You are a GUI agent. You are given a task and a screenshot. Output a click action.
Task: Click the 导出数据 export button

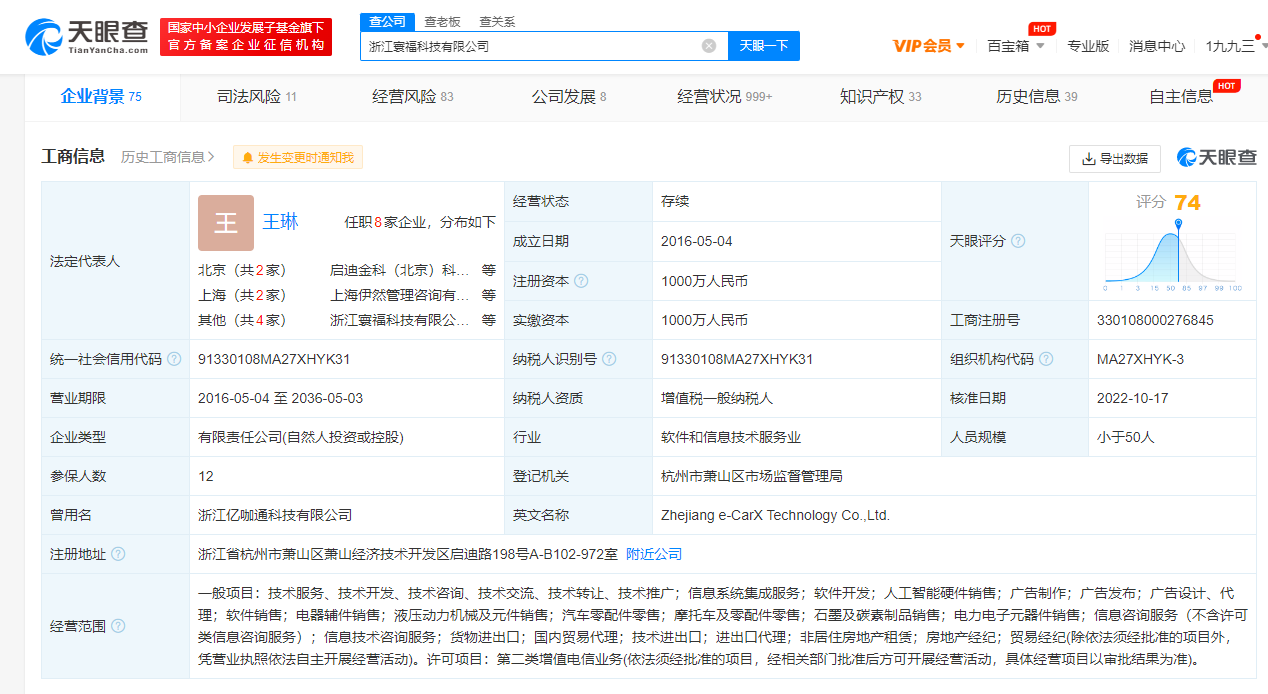[x=1115, y=158]
